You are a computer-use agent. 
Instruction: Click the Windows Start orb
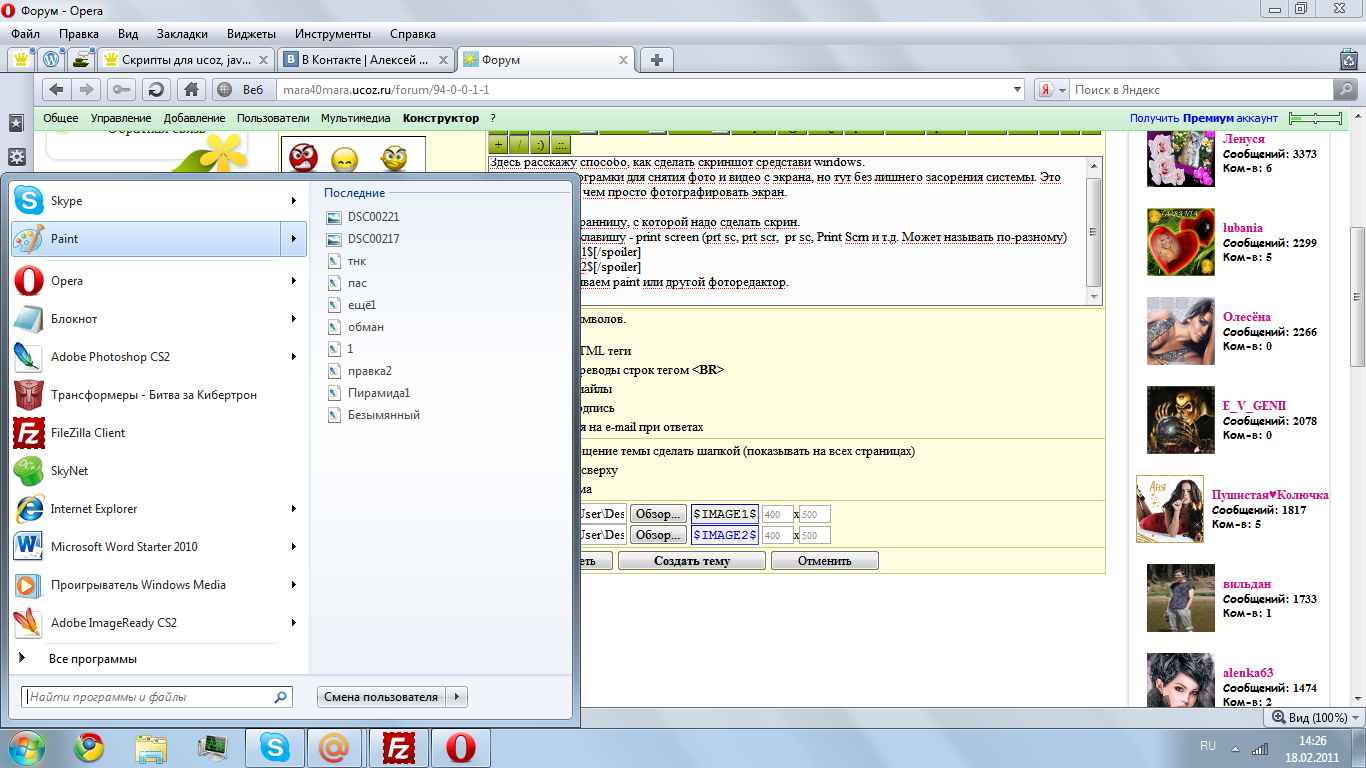pos(27,747)
